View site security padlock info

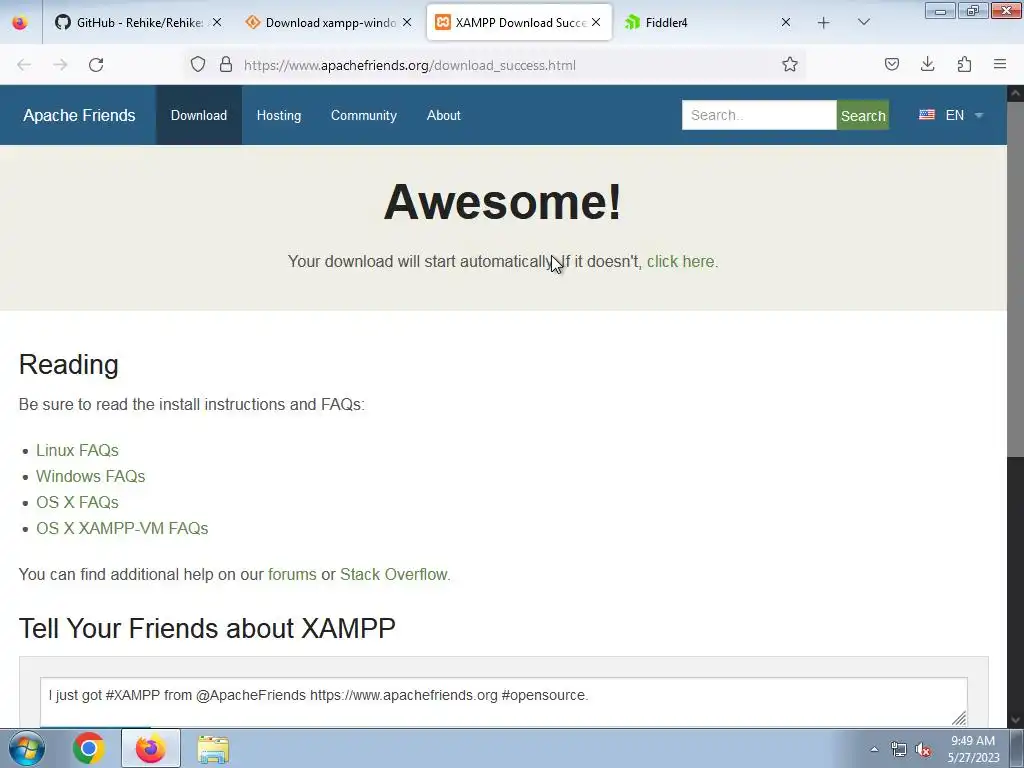(x=226, y=65)
